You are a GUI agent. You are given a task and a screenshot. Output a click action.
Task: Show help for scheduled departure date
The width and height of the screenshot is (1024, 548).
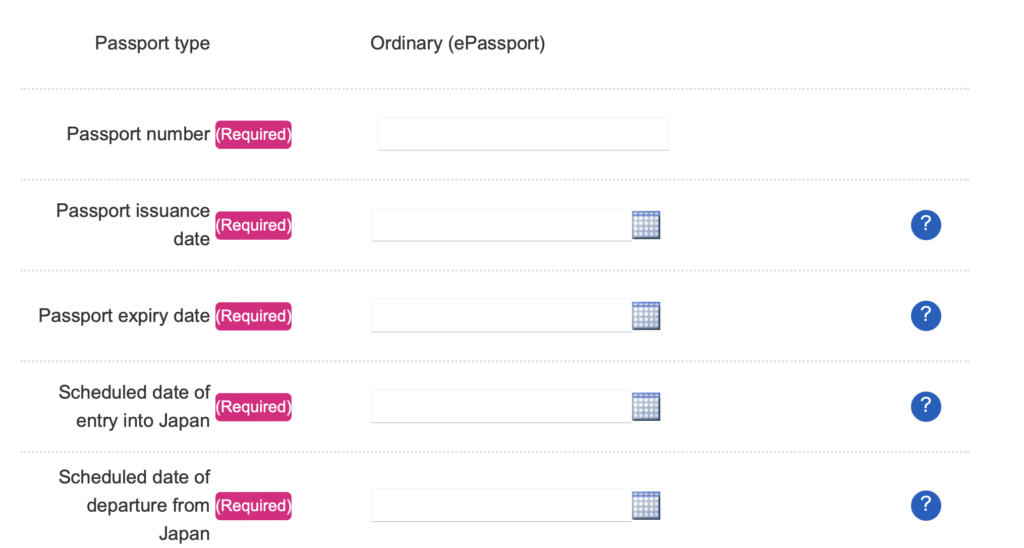click(x=925, y=506)
